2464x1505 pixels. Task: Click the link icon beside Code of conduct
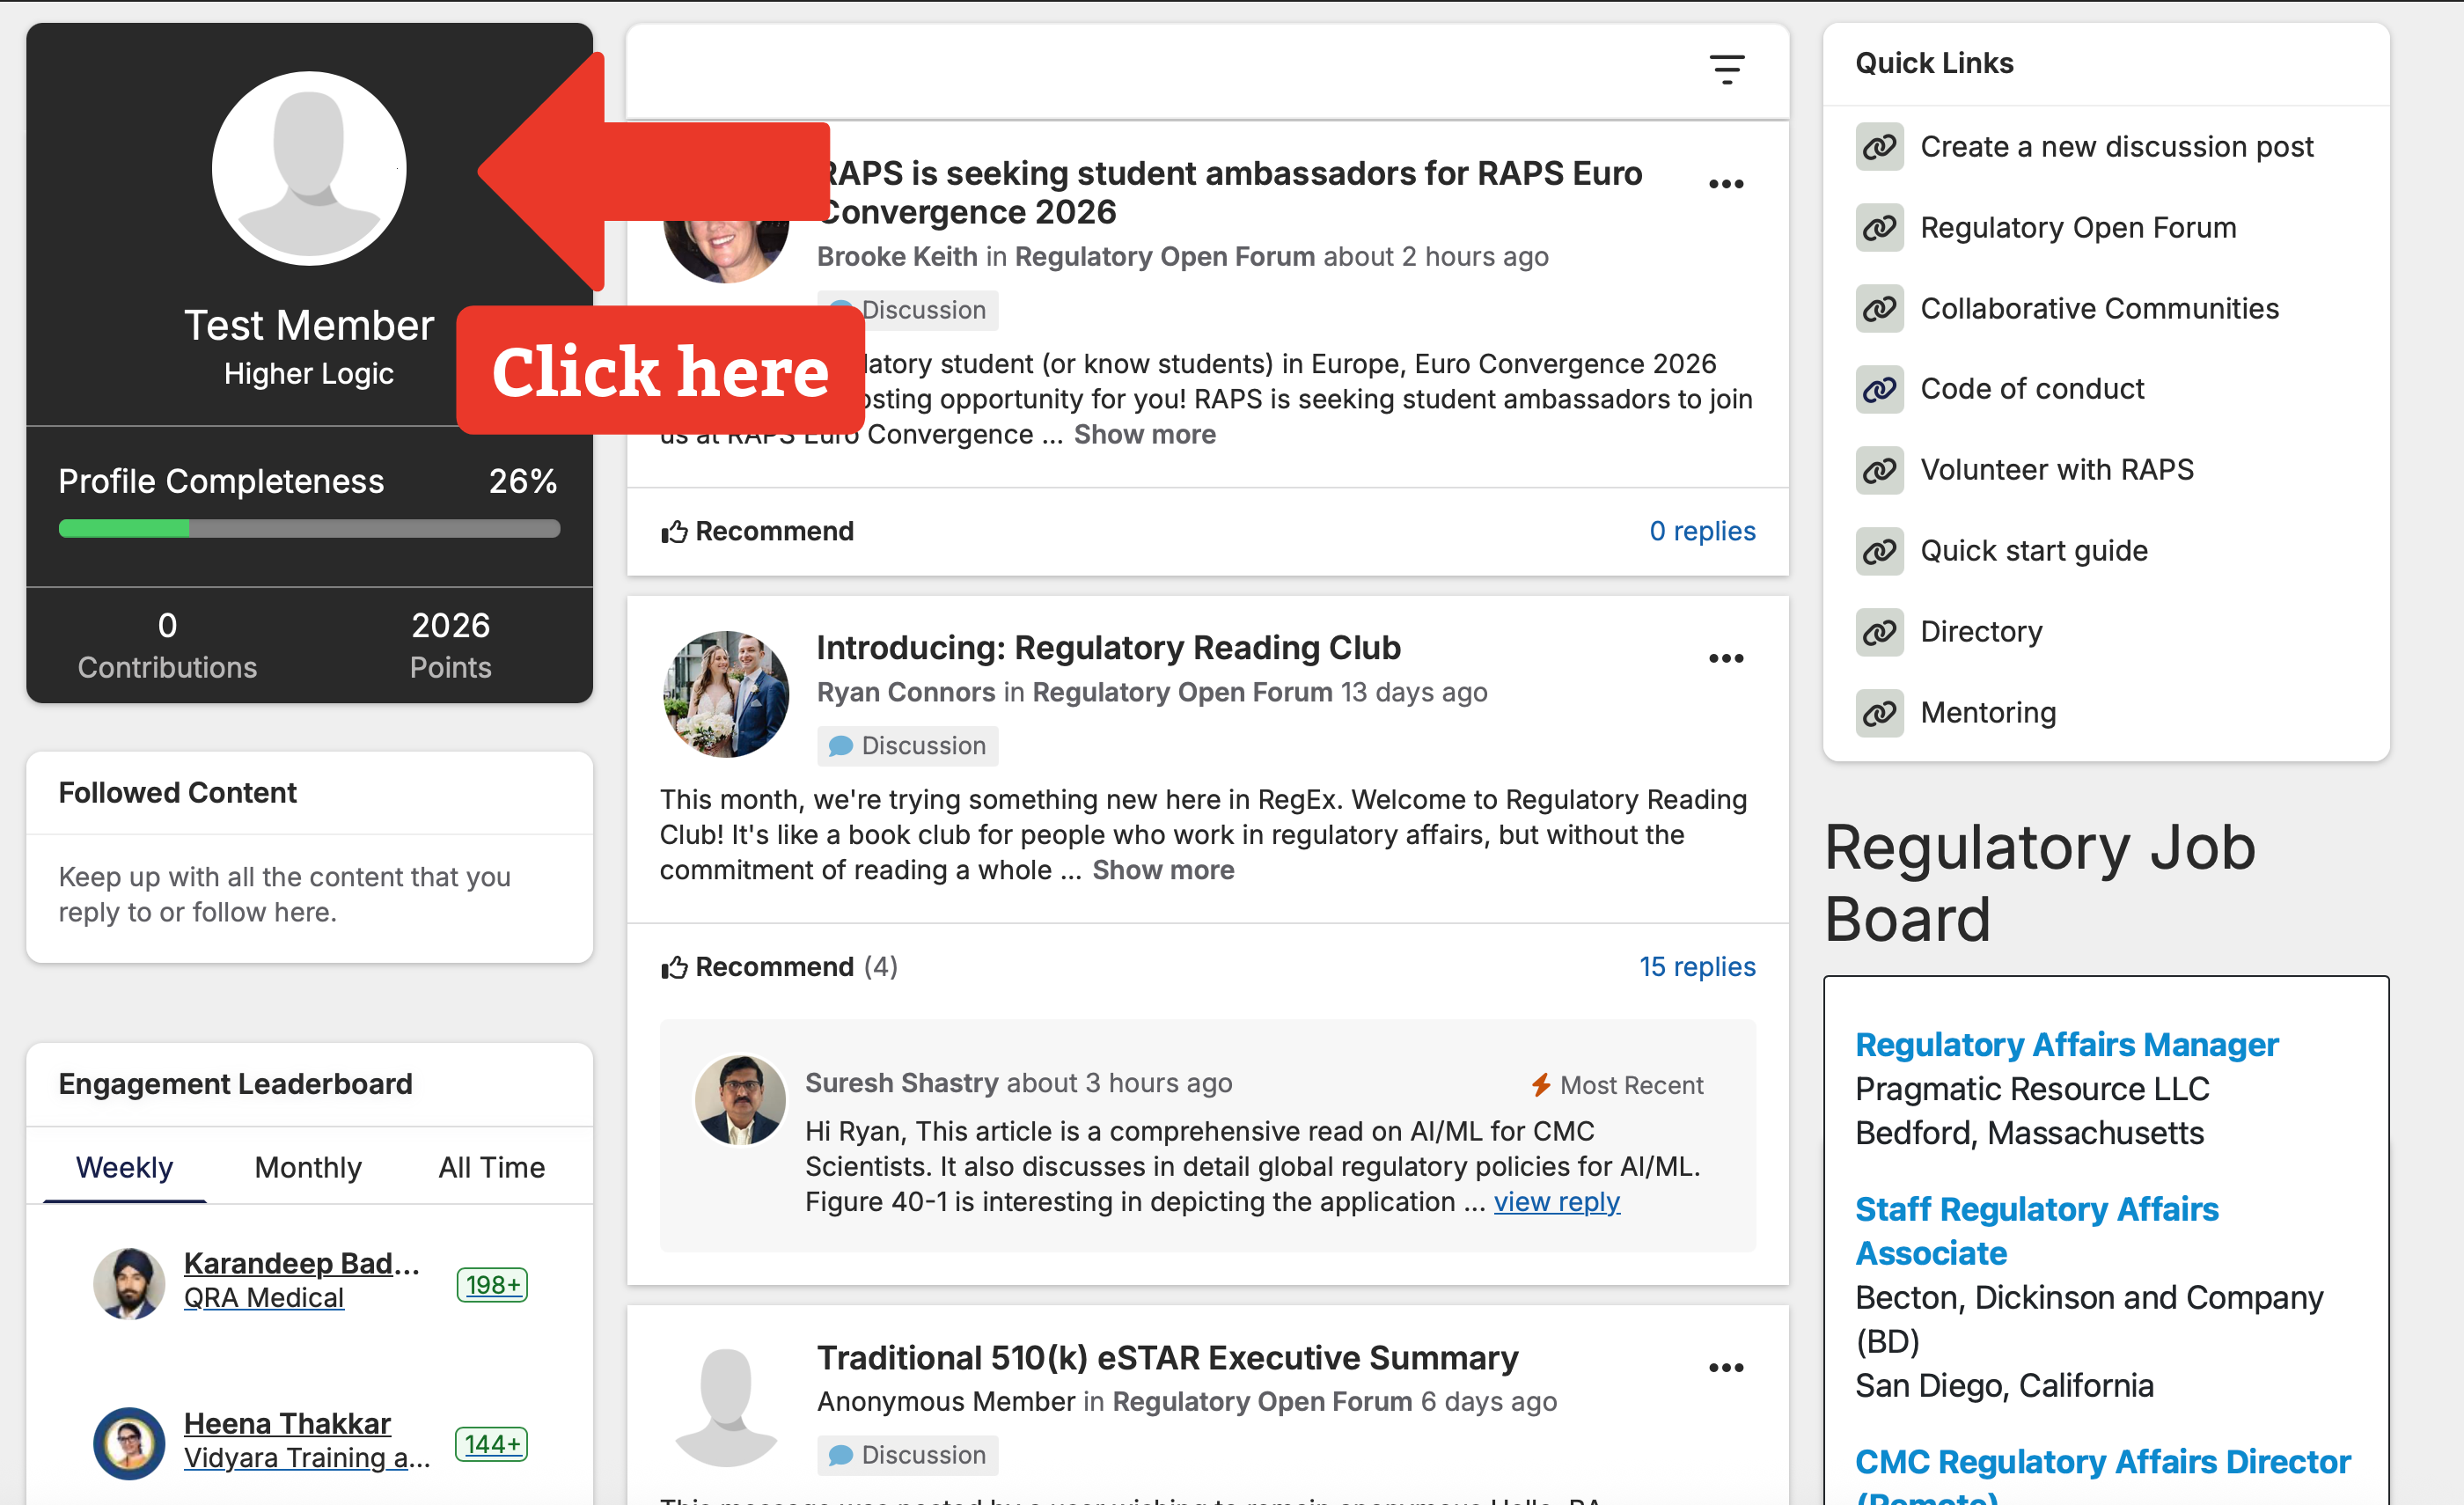[x=1879, y=389]
